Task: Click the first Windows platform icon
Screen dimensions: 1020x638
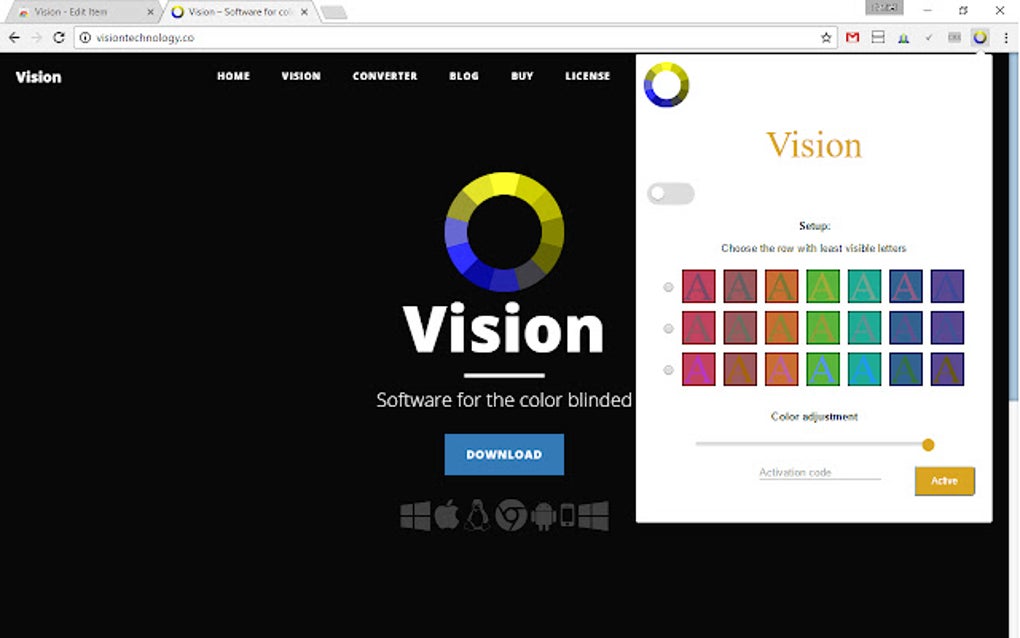Action: [415, 516]
